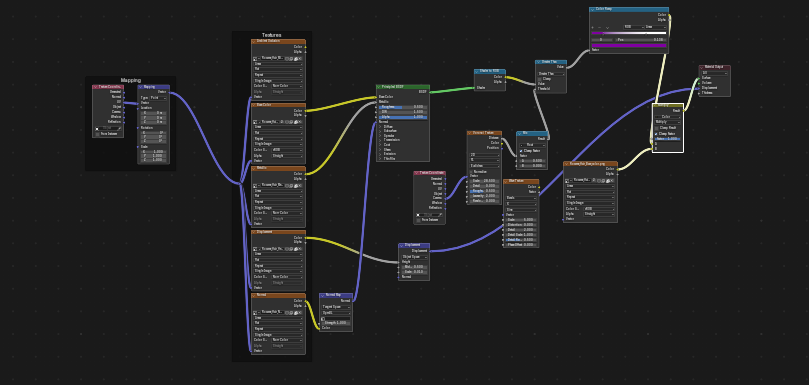The width and height of the screenshot is (809, 385).
Task: Click the Scale field in Voronoi Texture node
Action: 484,181
